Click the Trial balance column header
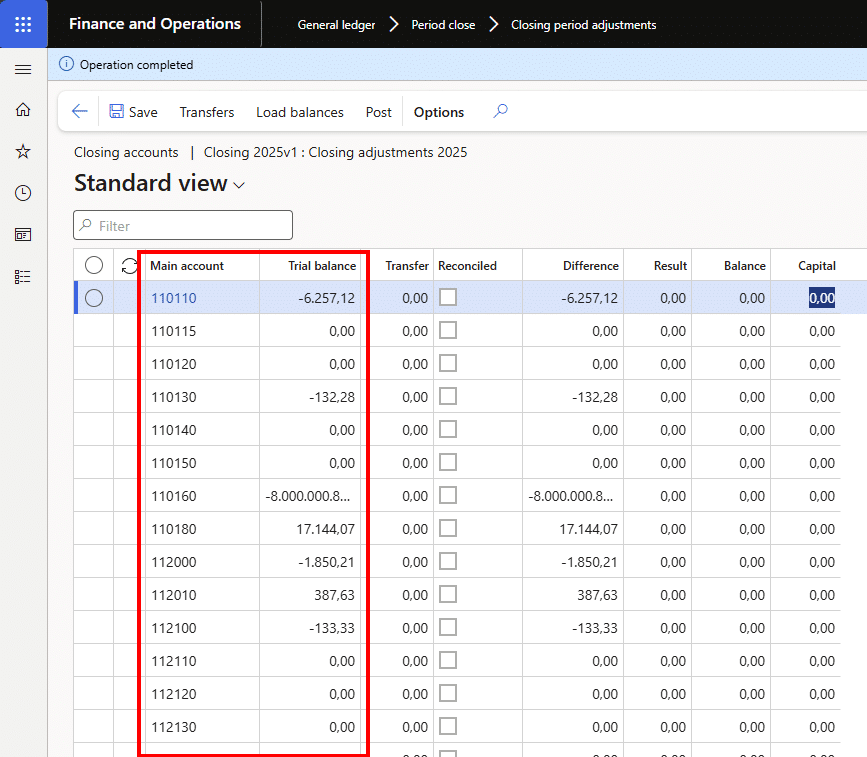 tap(322, 266)
